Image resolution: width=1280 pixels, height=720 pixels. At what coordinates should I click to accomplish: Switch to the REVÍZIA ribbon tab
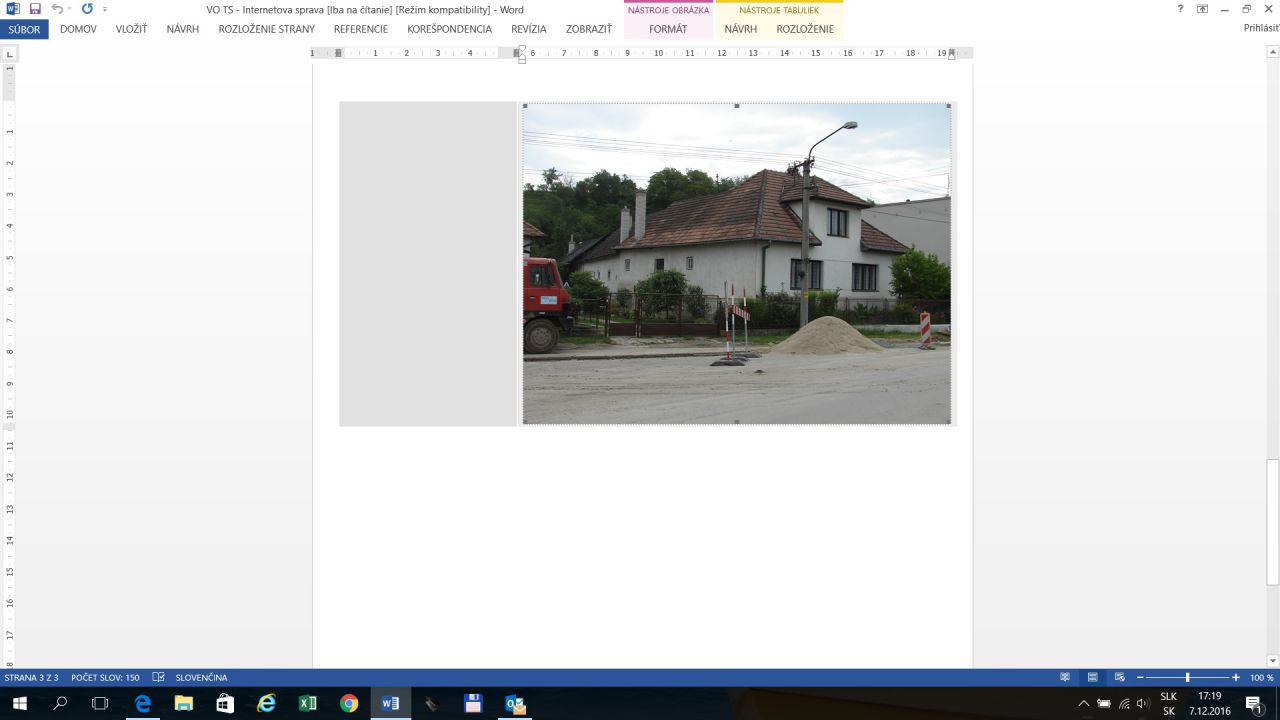click(529, 29)
